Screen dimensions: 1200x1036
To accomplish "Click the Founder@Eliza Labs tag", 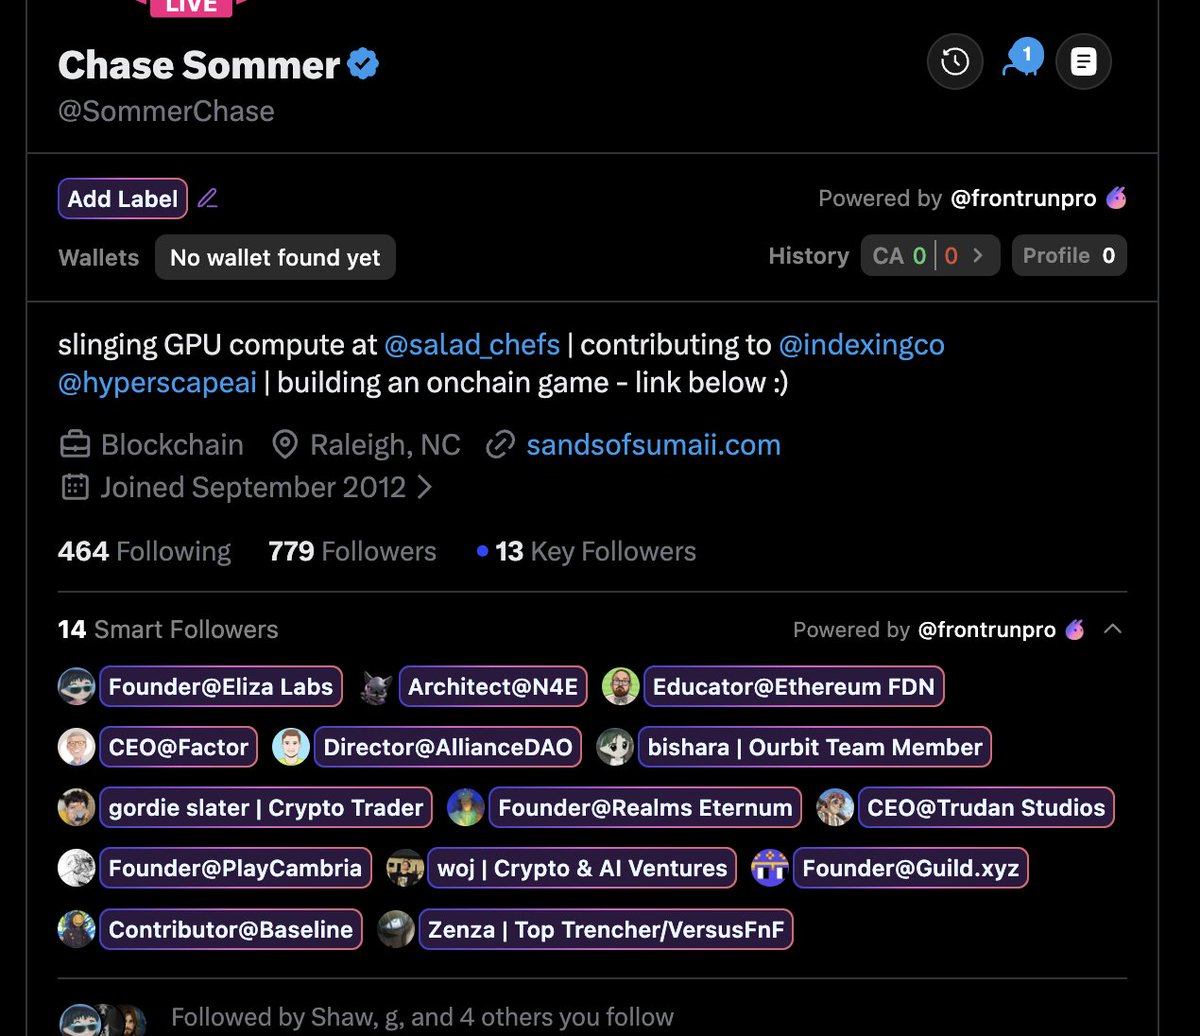I will (x=221, y=687).
